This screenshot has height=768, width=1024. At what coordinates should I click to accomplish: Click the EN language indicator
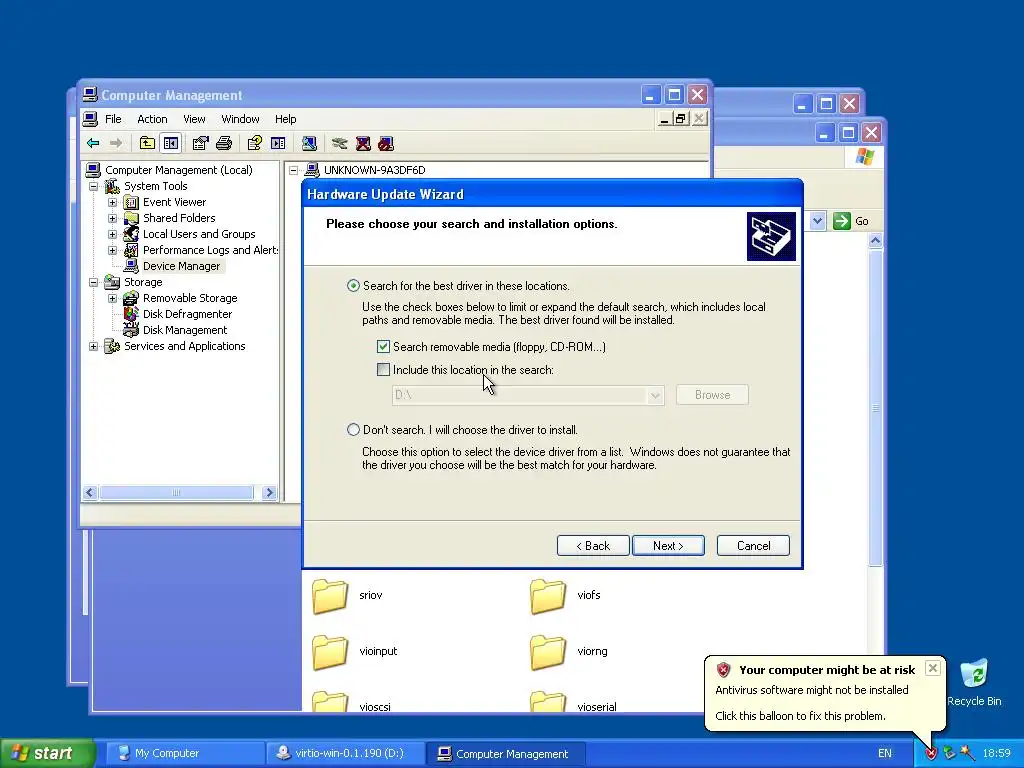885,754
